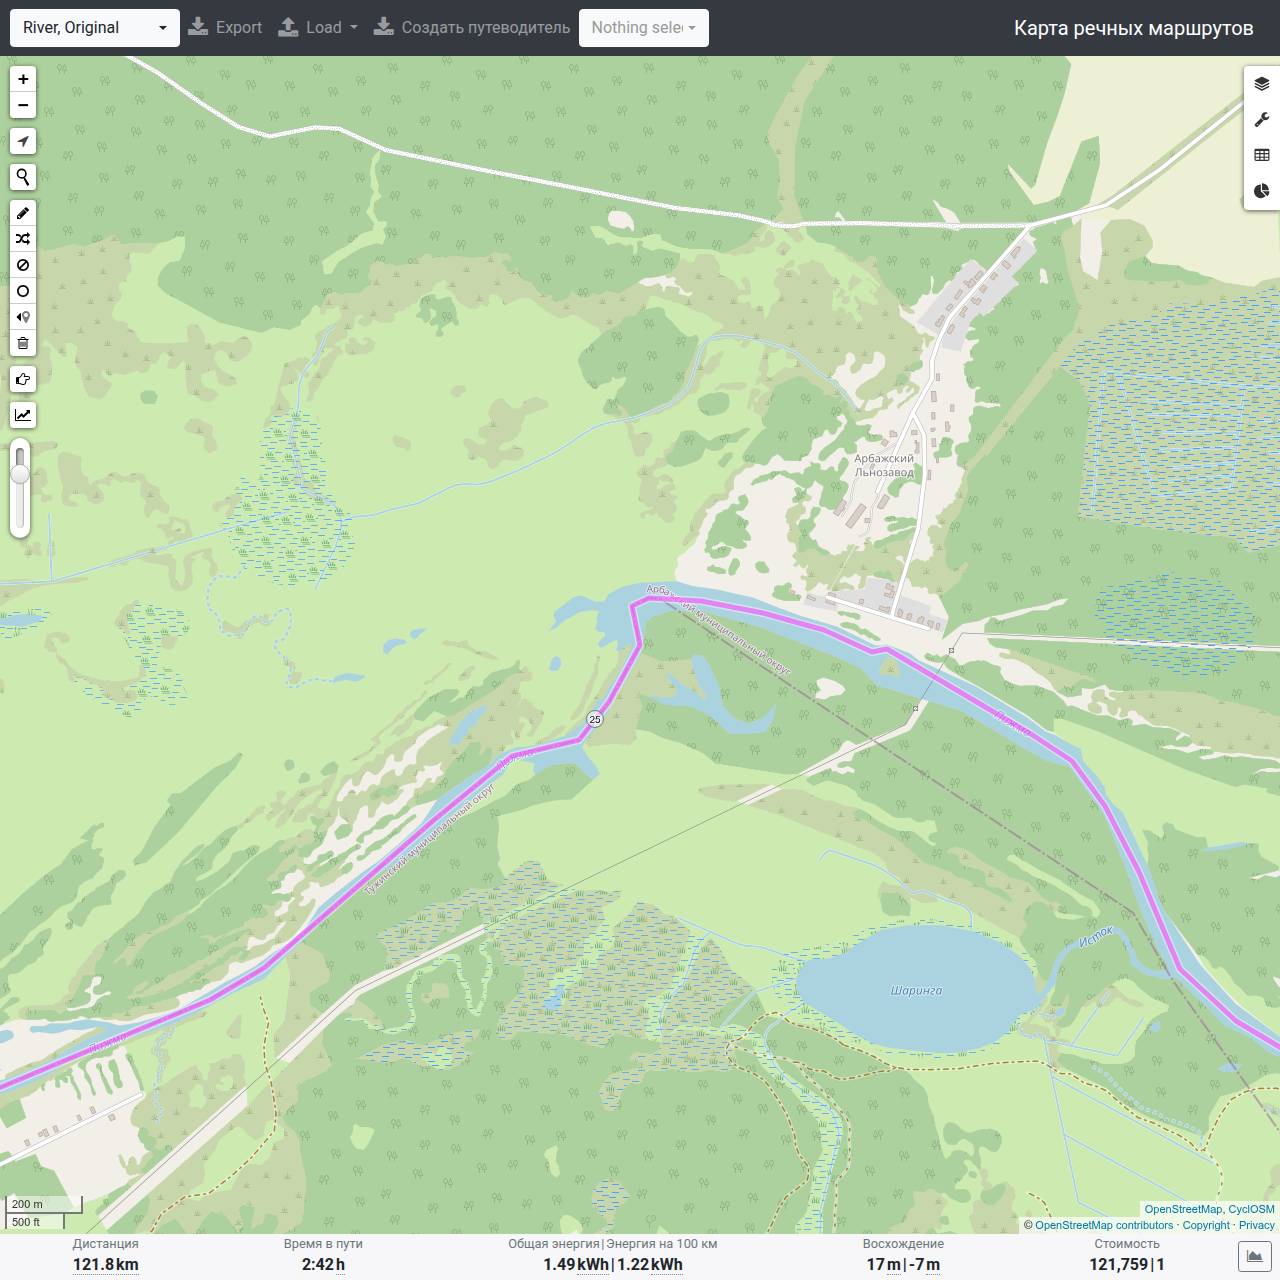The width and height of the screenshot is (1280, 1280).
Task: Delete route with the trash icon
Action: coord(23,343)
